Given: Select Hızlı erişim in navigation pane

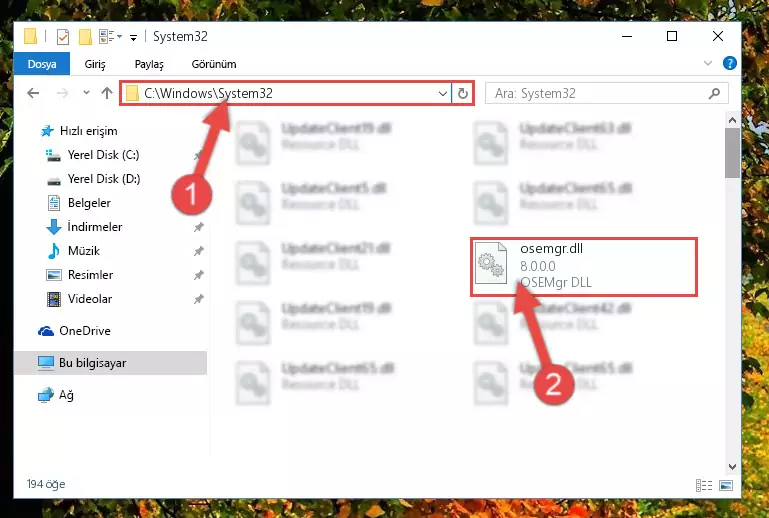Looking at the screenshot, I should click(88, 131).
